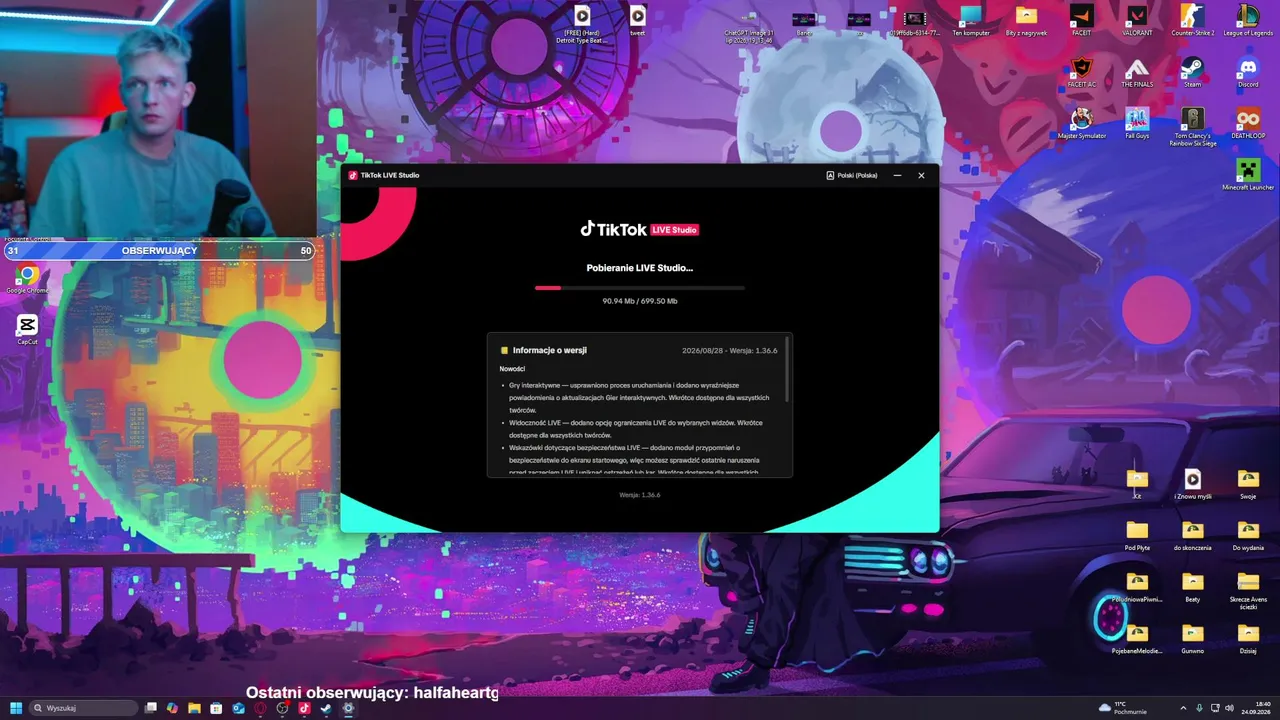Click the LIVE Studio download progress bar

tap(640, 288)
